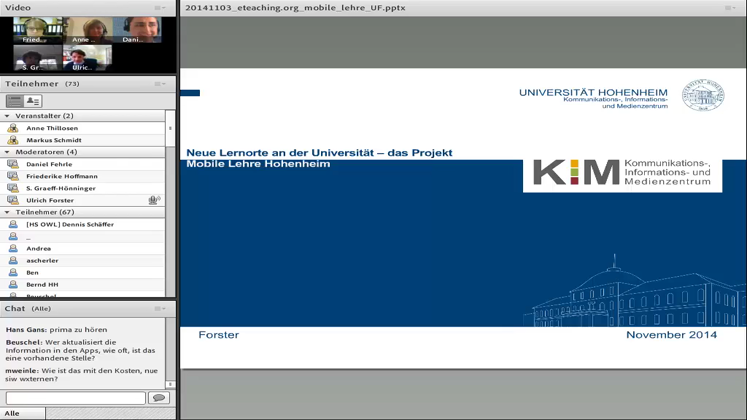Select the attendee list view icon

tap(14, 101)
